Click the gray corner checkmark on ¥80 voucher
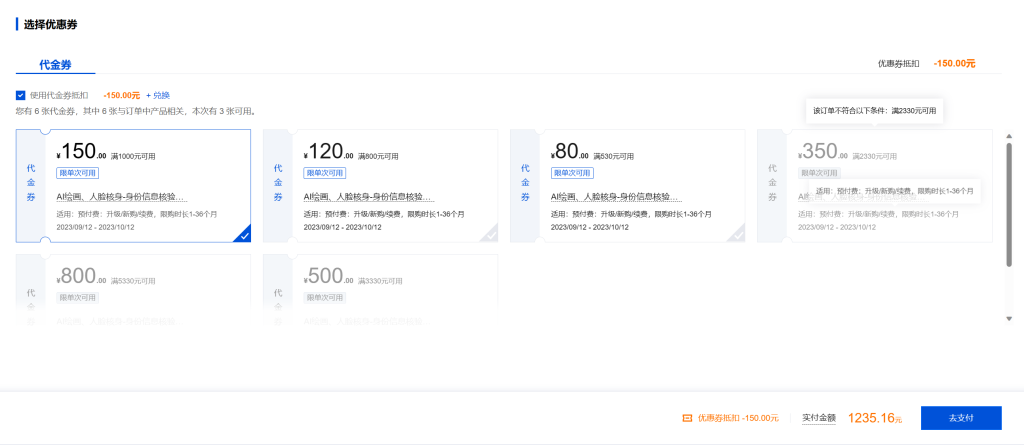Image resolution: width=1024 pixels, height=445 pixels. click(737, 234)
